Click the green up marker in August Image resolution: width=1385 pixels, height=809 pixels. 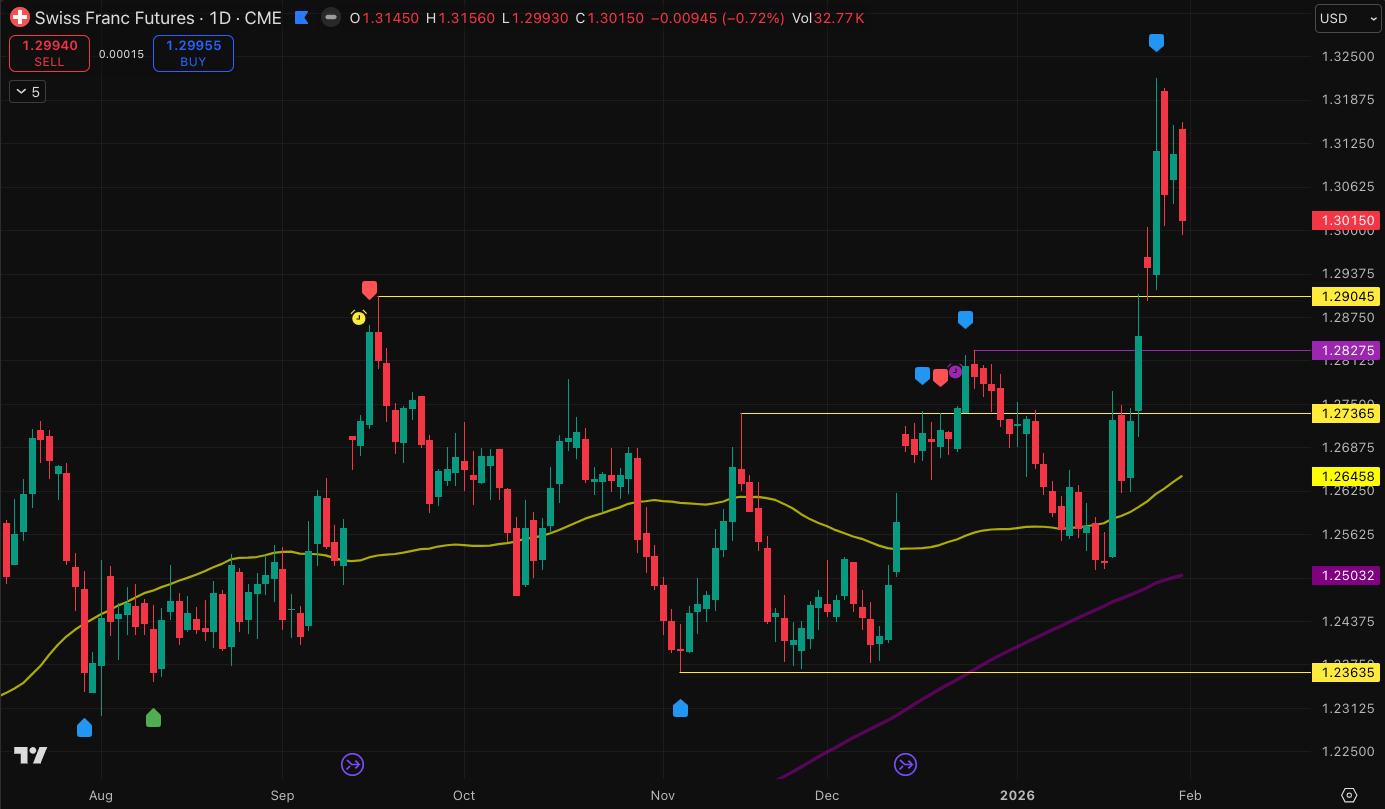coord(153,717)
